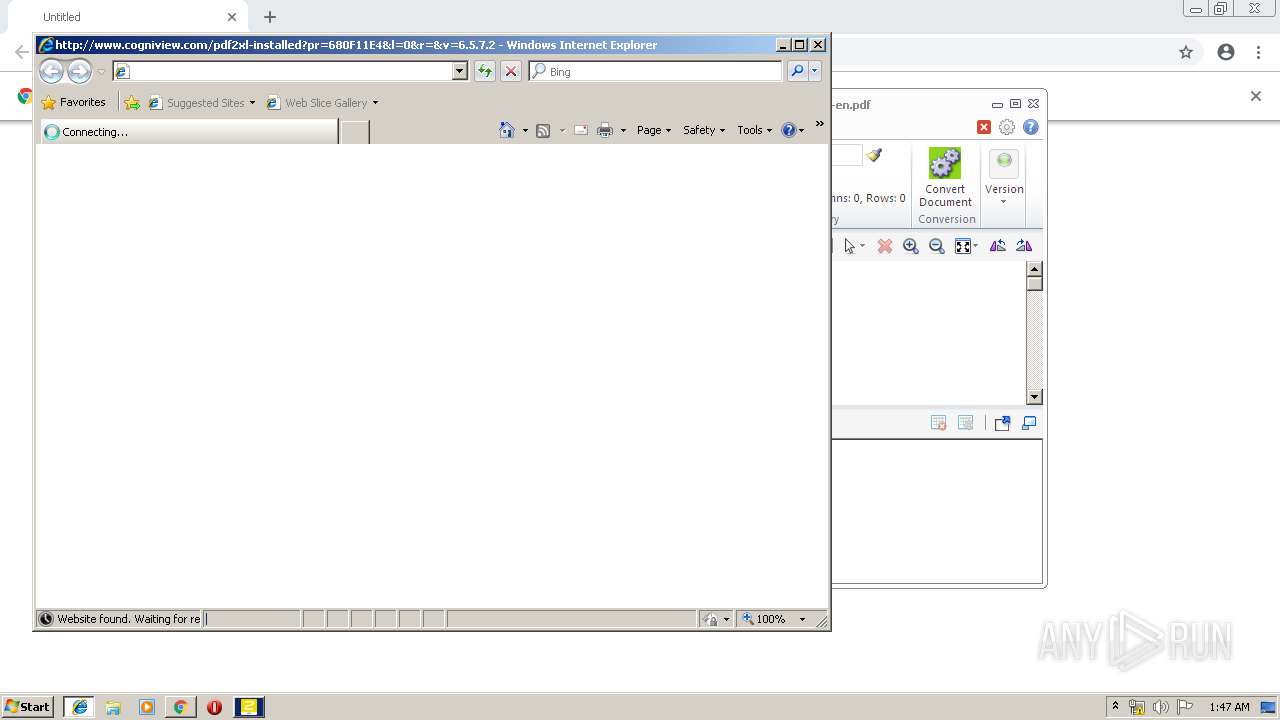Image resolution: width=1280 pixels, height=720 pixels.
Task: Bookmark this page with Chrome star
Action: 1186,52
